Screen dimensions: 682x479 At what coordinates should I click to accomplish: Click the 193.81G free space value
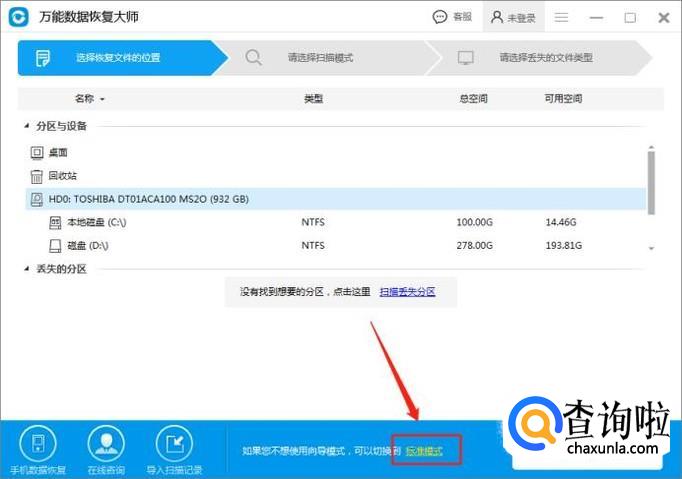click(564, 245)
